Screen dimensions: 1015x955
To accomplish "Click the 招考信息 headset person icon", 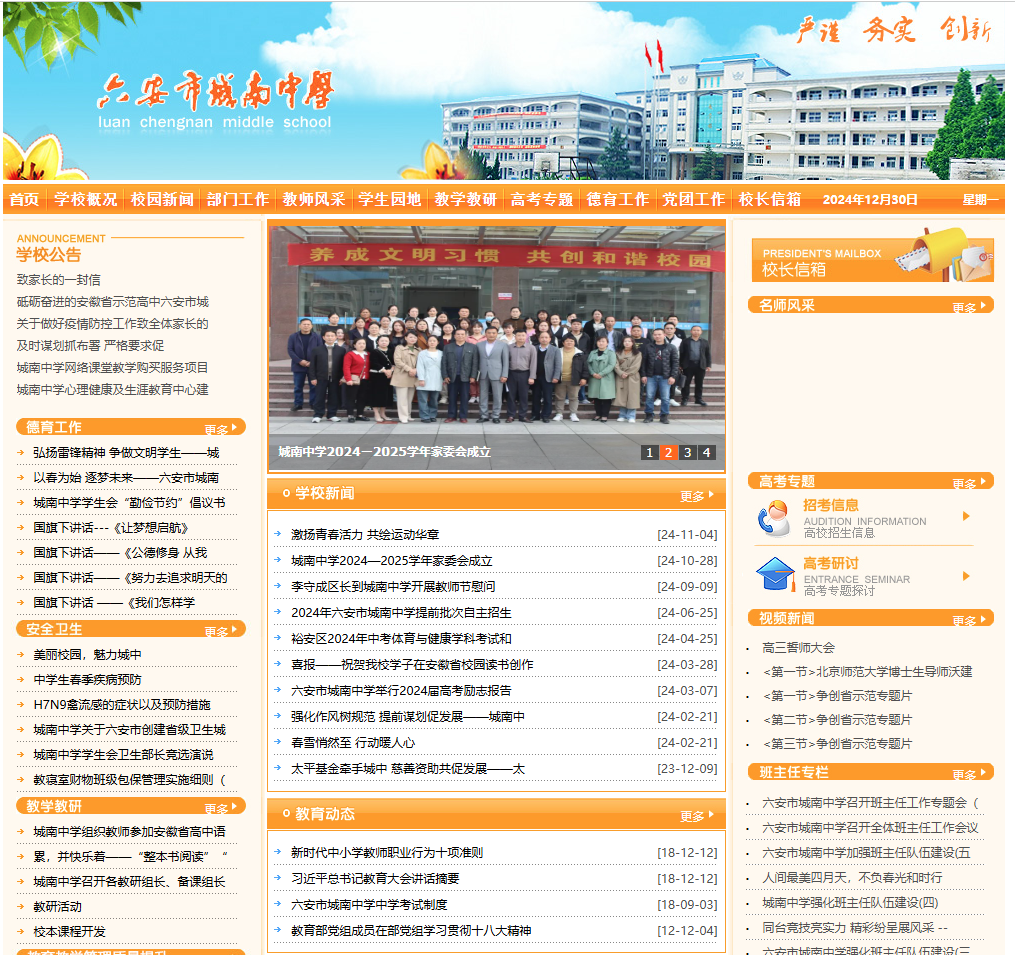I will click(x=773, y=518).
